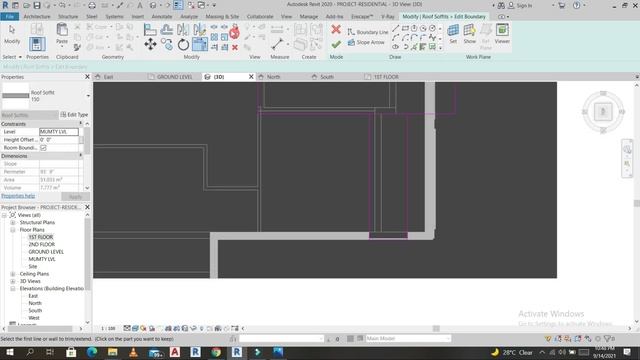The width and height of the screenshot is (640, 360).
Task: Select the highlighted Trim/Extend to Corner tool
Action: [200, 44]
